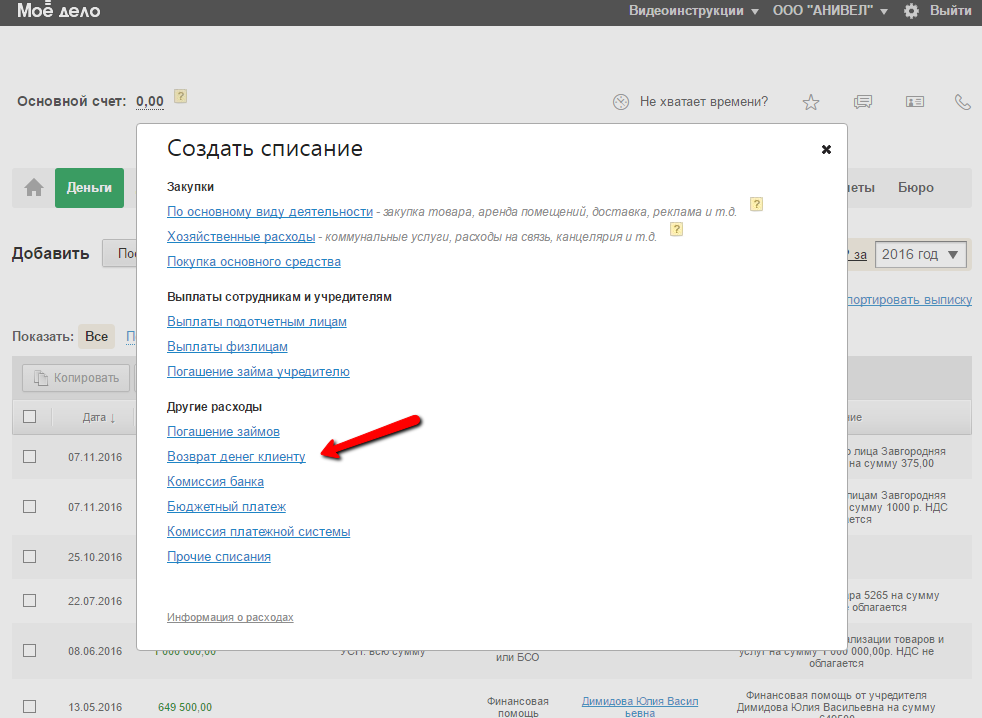Select the 'Все' show filter
The height and width of the screenshot is (718, 982).
(96, 336)
